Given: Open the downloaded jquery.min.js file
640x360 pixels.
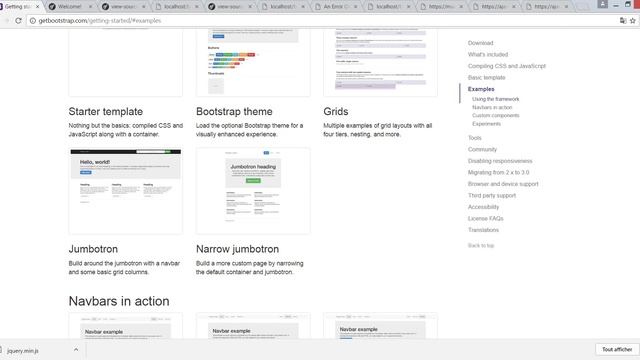Looking at the screenshot, I should [22, 351].
